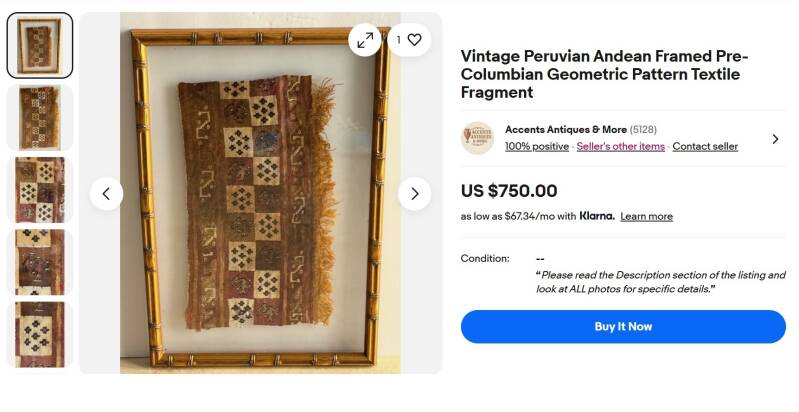The width and height of the screenshot is (799, 412).
Task: Select the first framed textile thumbnail
Action: 40,46
